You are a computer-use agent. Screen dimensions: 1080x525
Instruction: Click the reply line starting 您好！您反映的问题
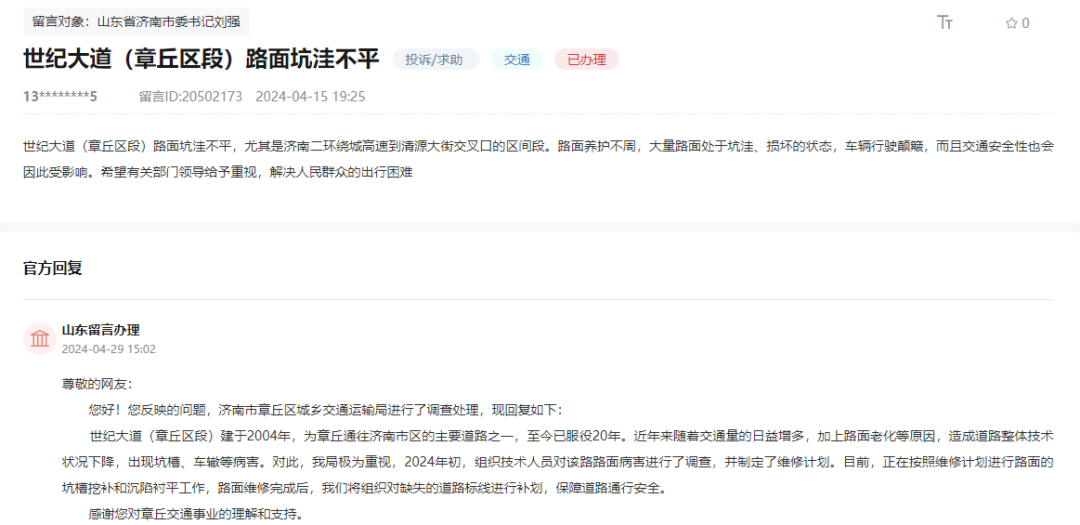(x=325, y=410)
